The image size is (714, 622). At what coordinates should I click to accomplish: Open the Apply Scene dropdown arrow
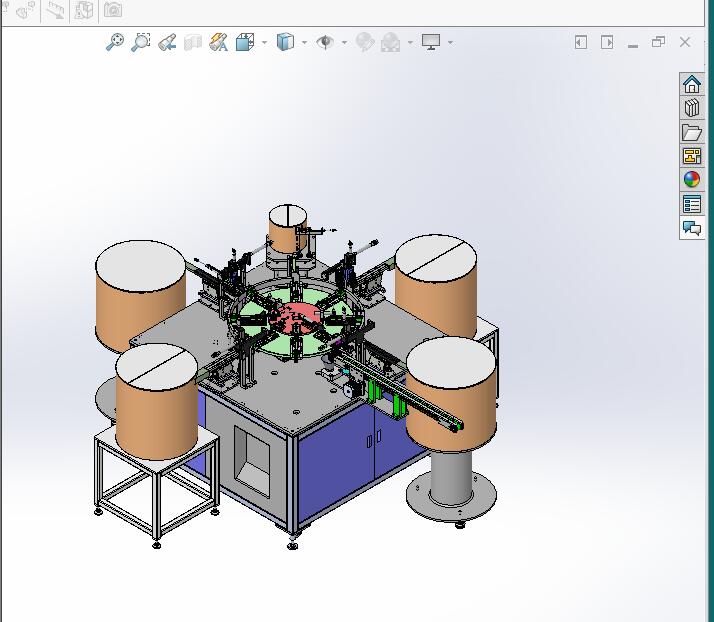click(410, 43)
